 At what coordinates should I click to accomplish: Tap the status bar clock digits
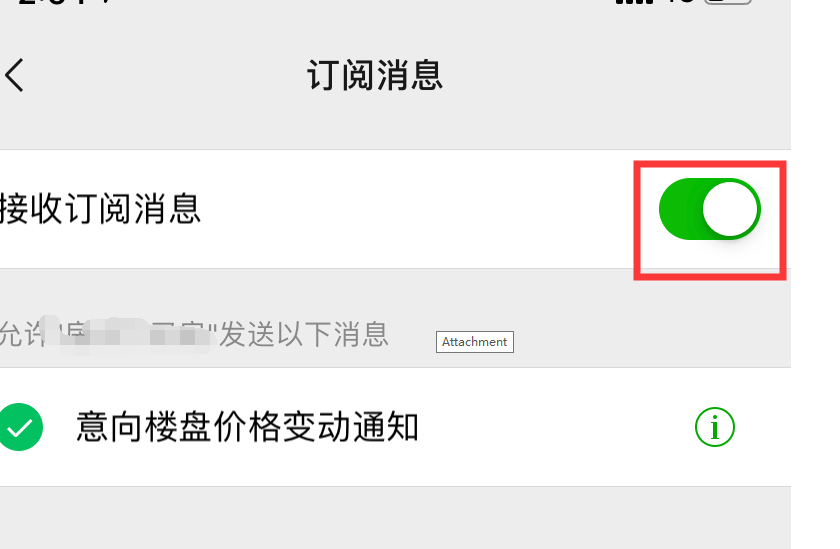click(64, 2)
